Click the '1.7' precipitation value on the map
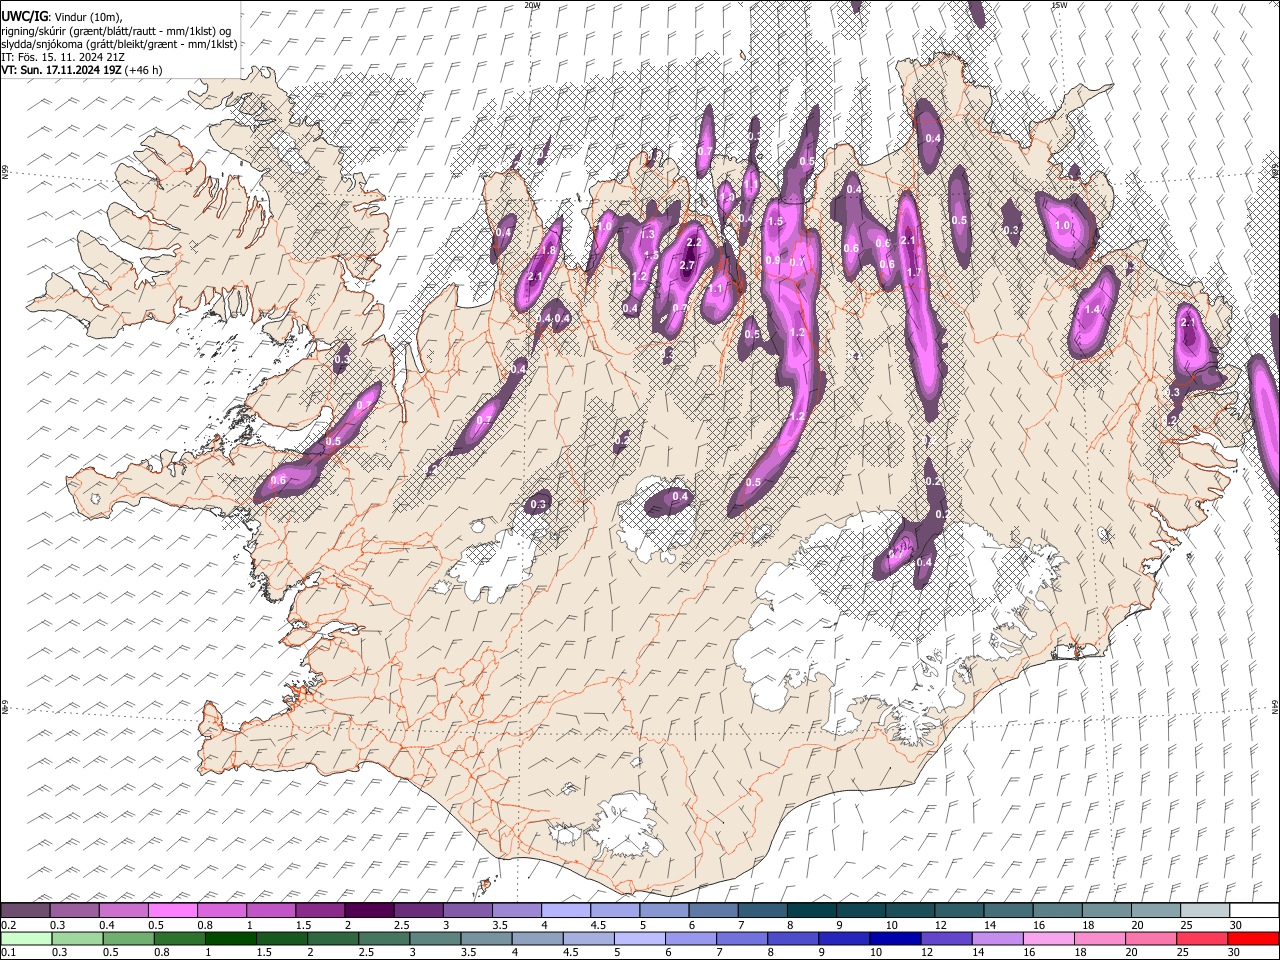This screenshot has height=960, width=1280. (x=913, y=273)
